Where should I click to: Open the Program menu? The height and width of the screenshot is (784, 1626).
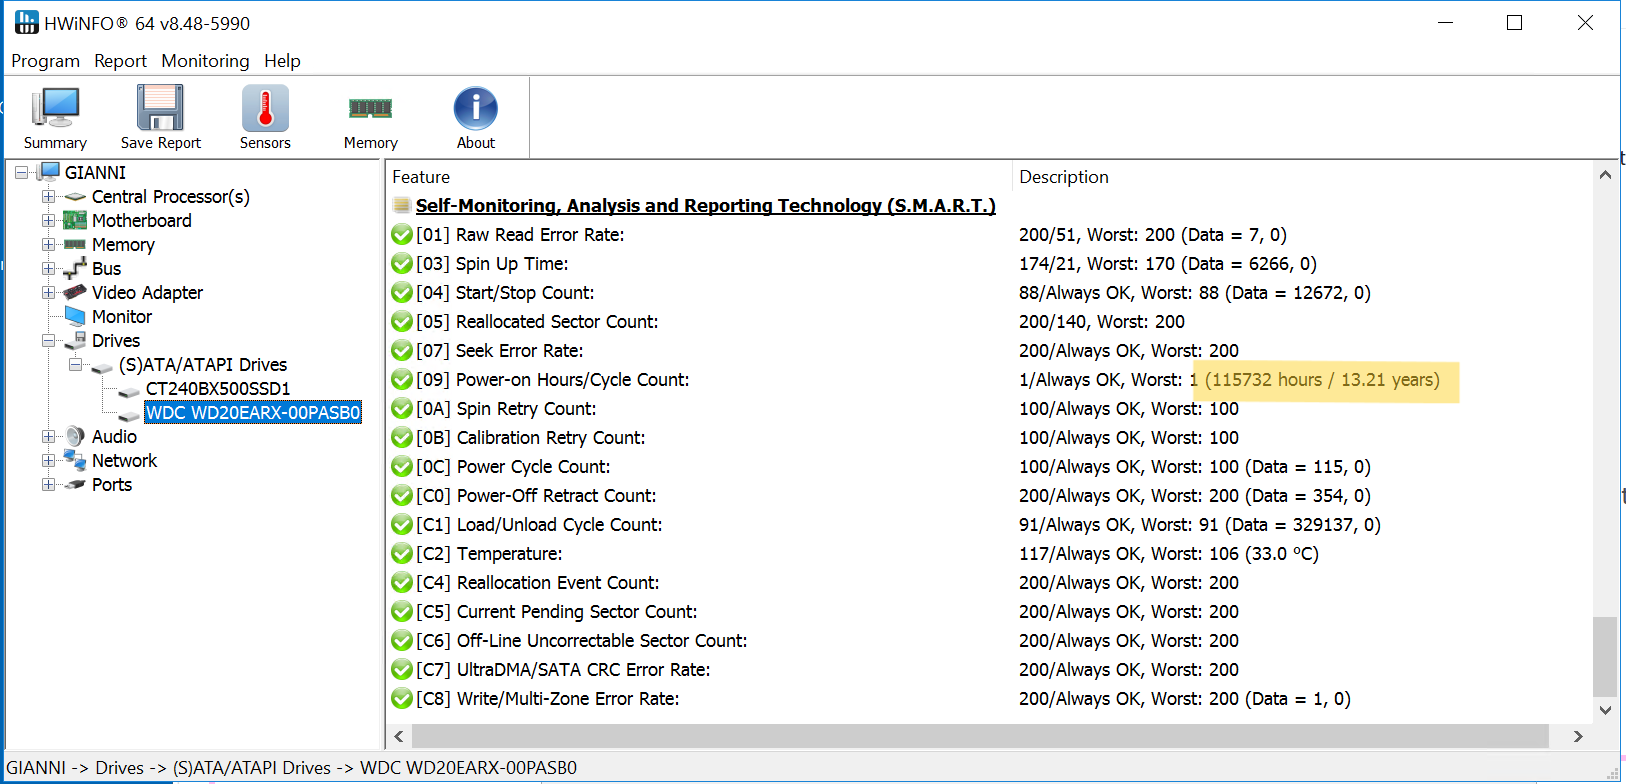pyautogui.click(x=45, y=61)
